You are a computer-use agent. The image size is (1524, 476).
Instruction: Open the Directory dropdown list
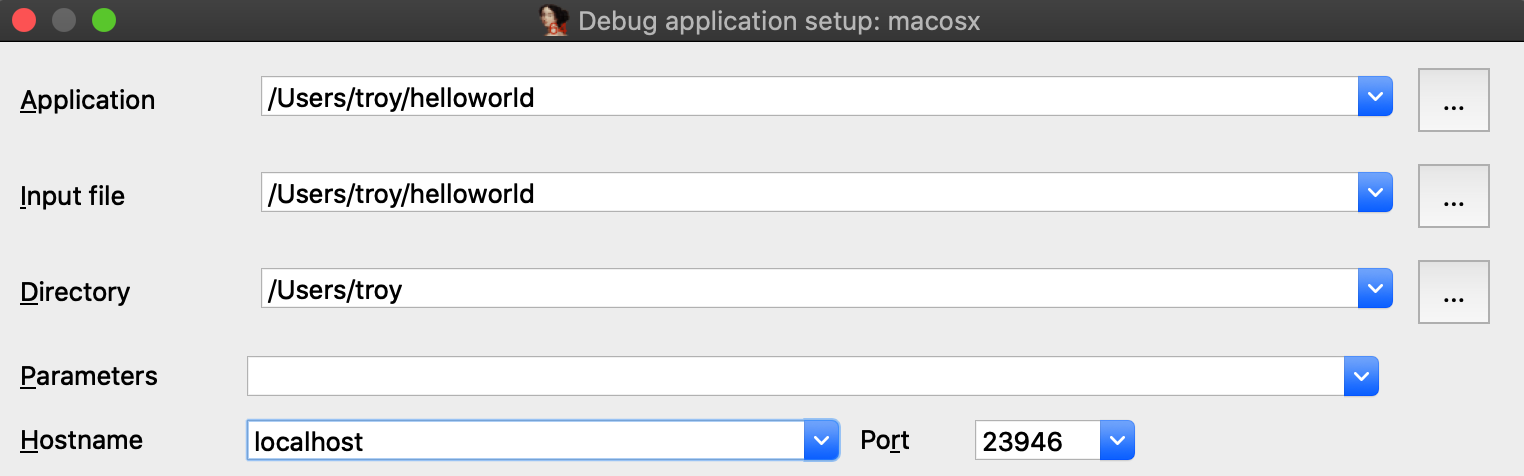[1375, 289]
